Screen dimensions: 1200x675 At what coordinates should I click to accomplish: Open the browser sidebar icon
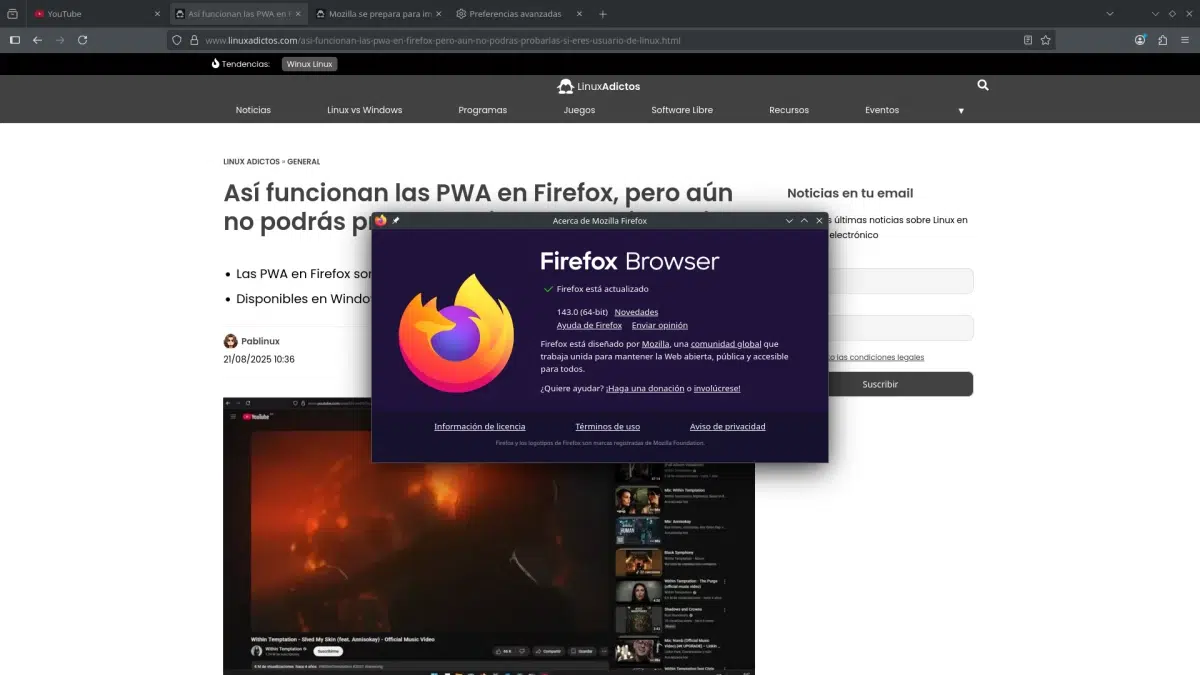click(x=14, y=40)
